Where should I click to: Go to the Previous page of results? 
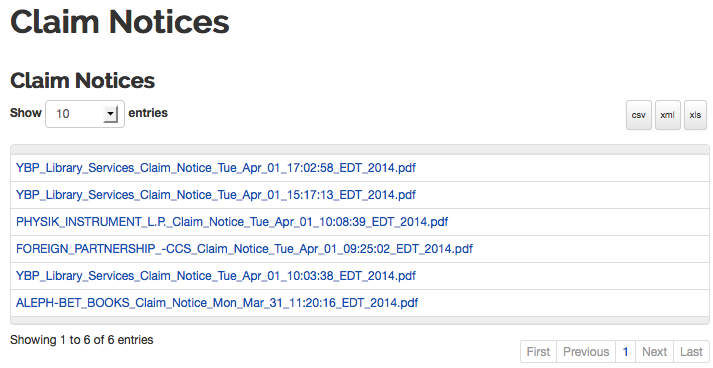point(586,352)
